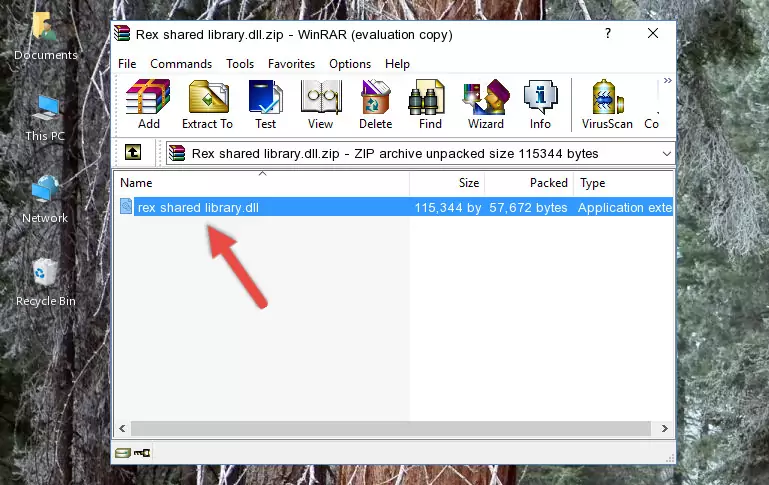Open the Help menu
This screenshot has width=769, height=485.
[x=397, y=64]
